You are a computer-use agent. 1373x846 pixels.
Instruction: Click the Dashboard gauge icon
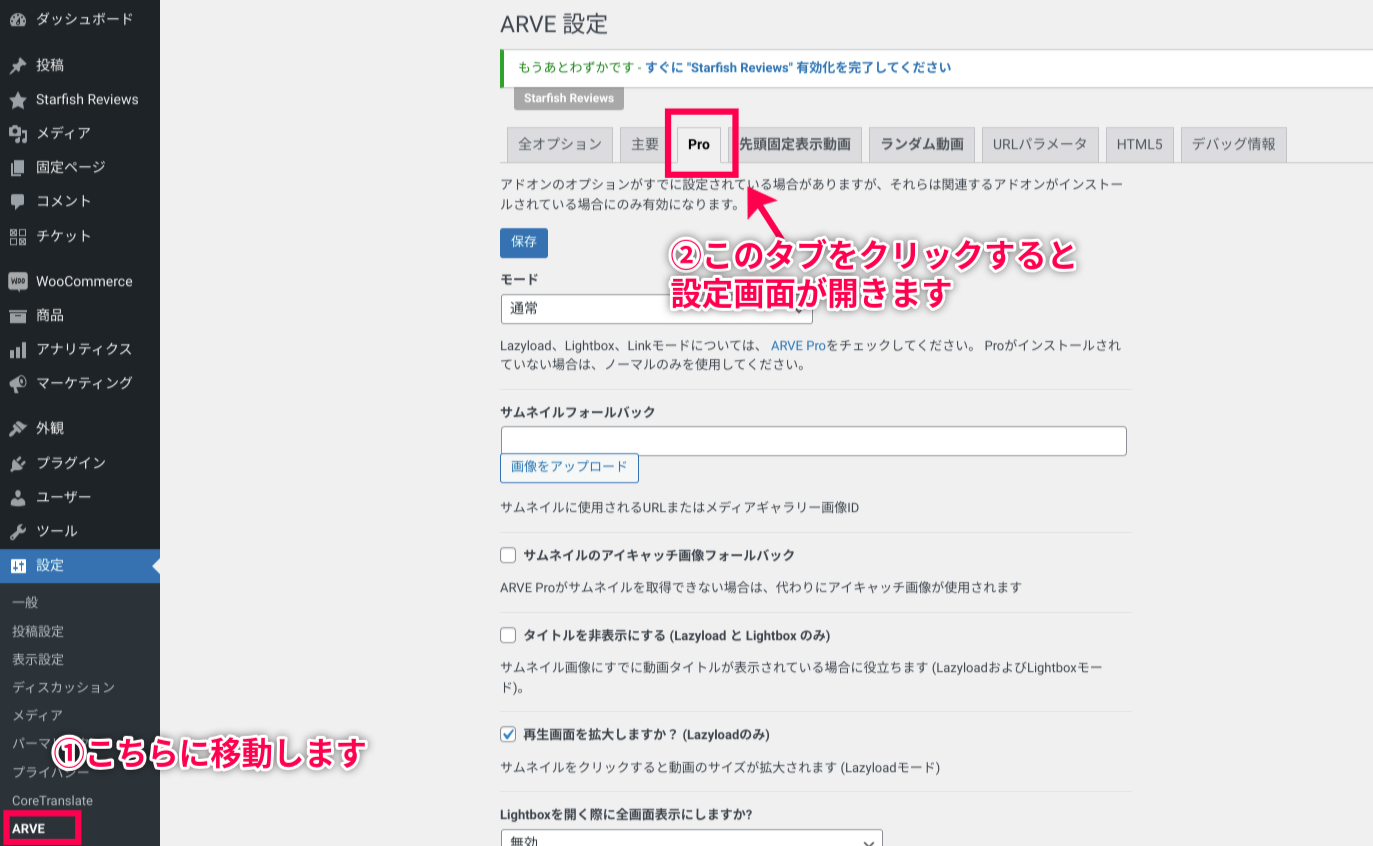(17, 20)
